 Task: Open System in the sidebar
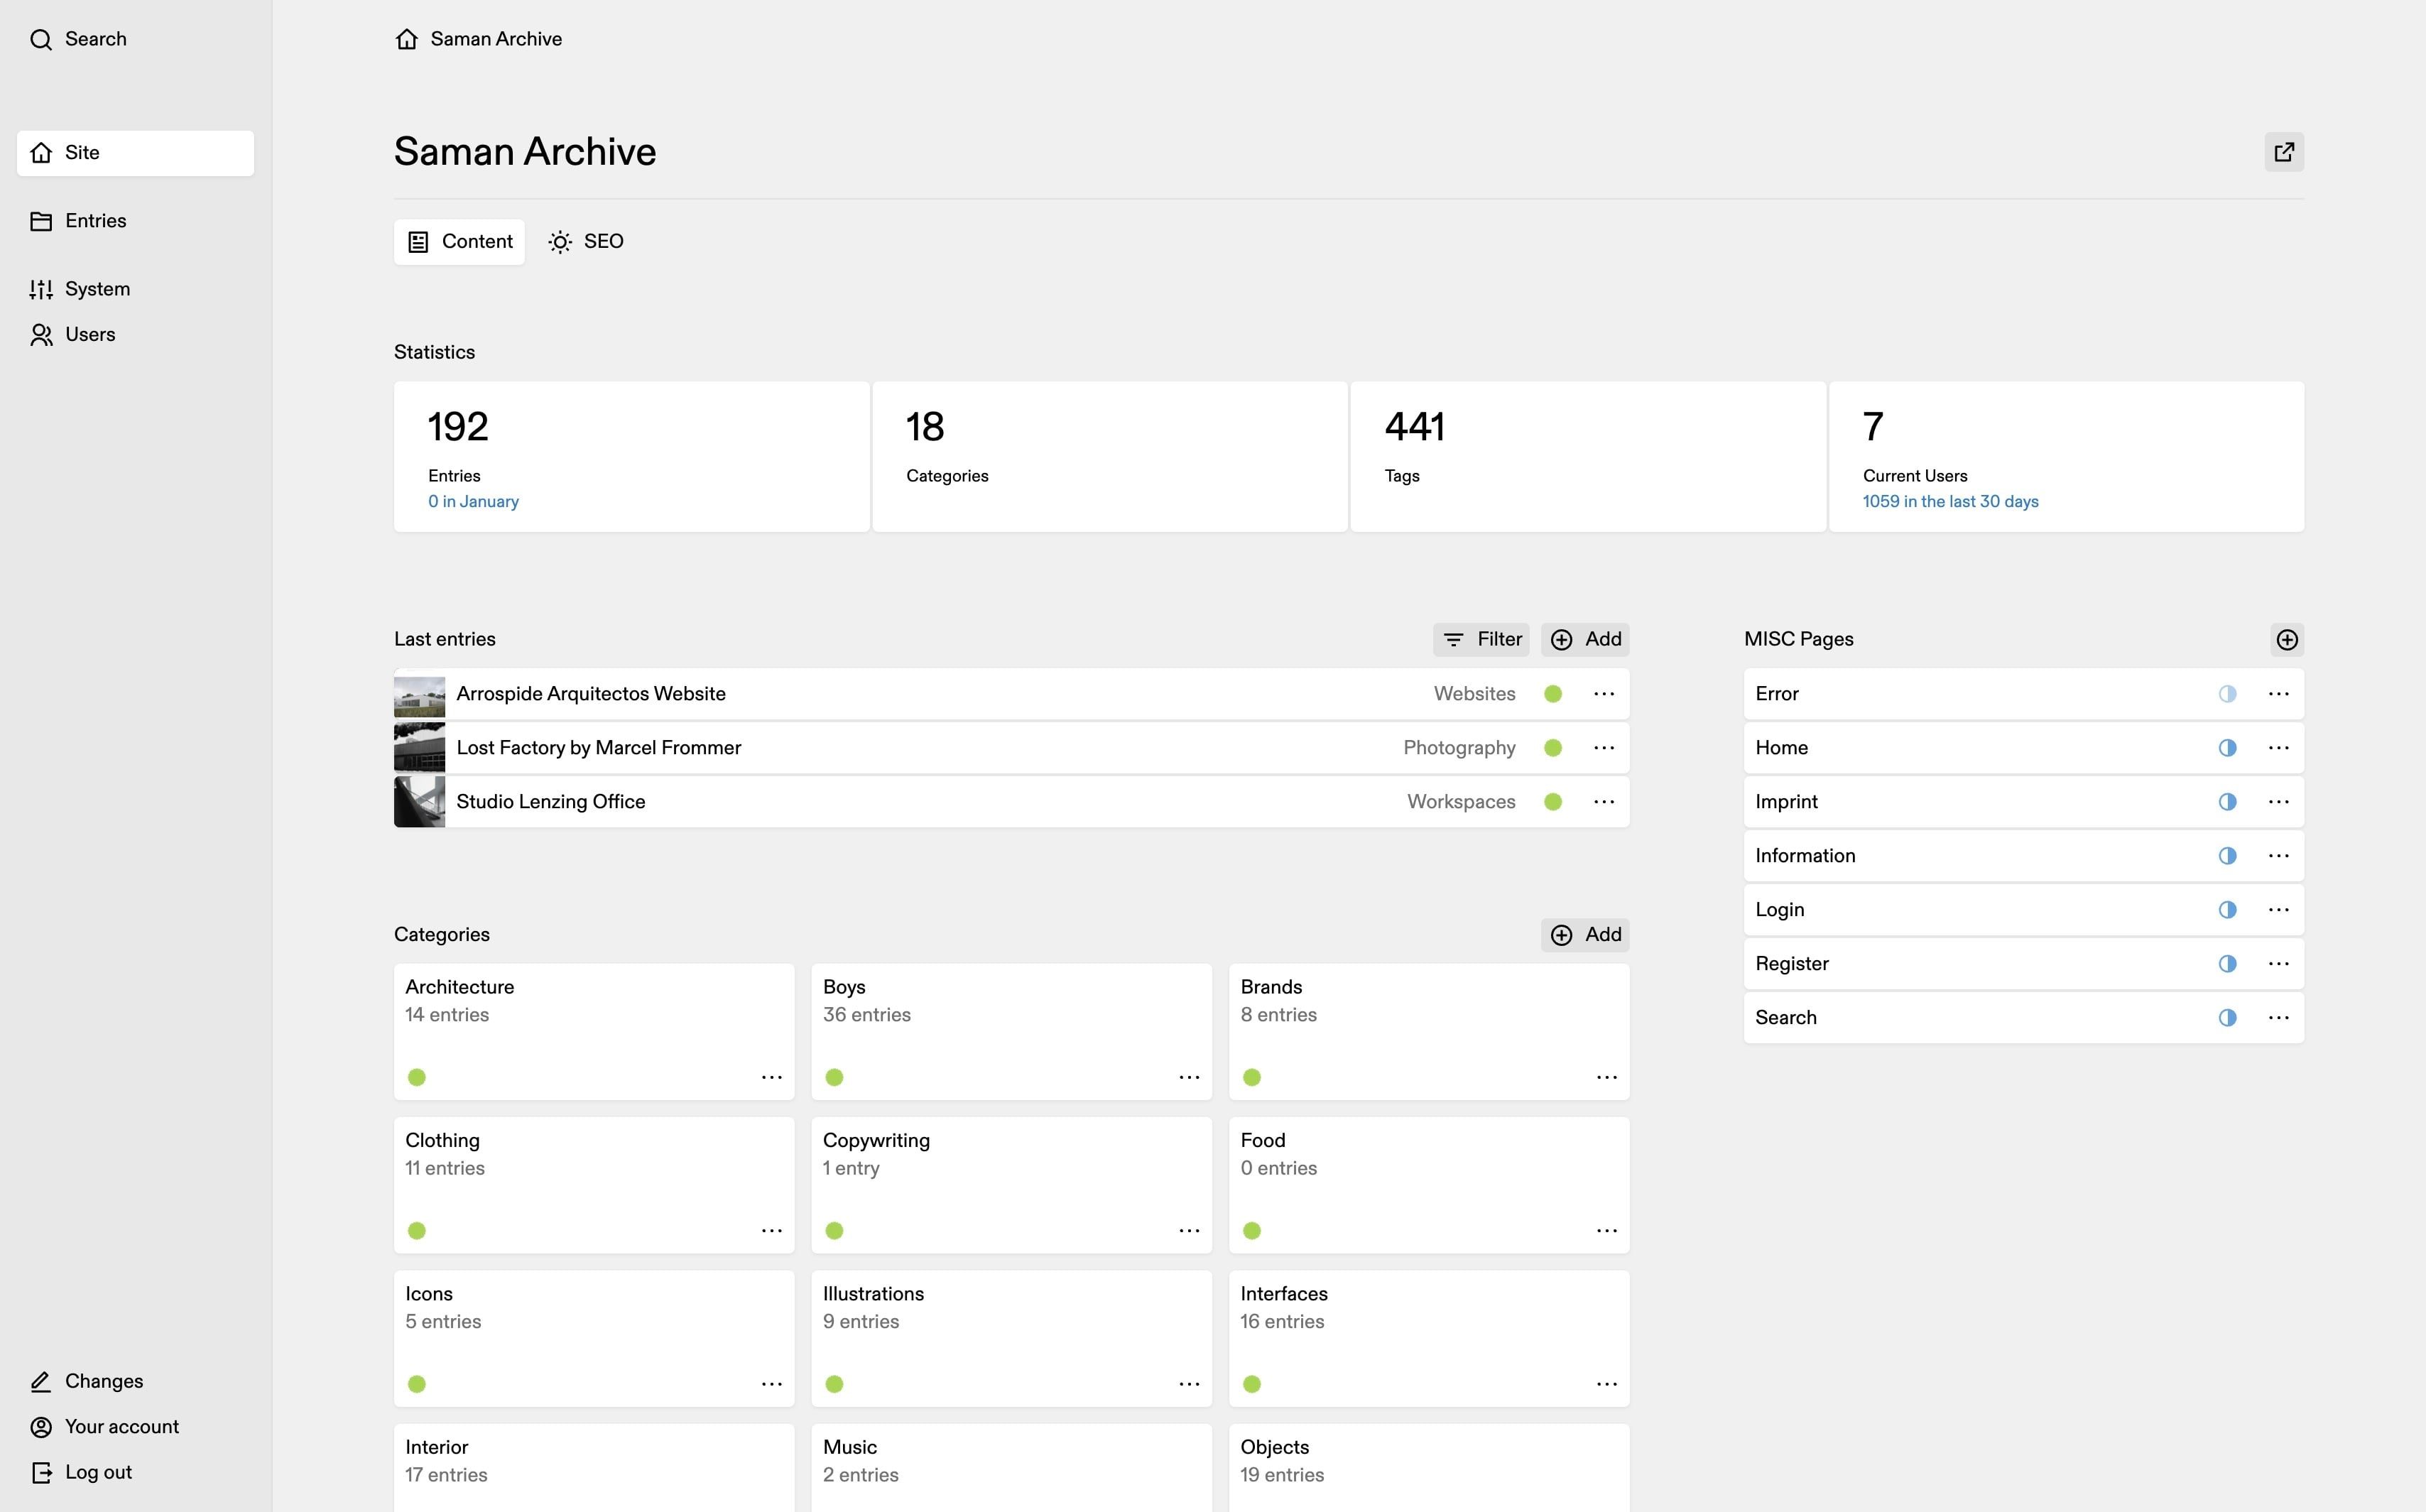(135, 289)
